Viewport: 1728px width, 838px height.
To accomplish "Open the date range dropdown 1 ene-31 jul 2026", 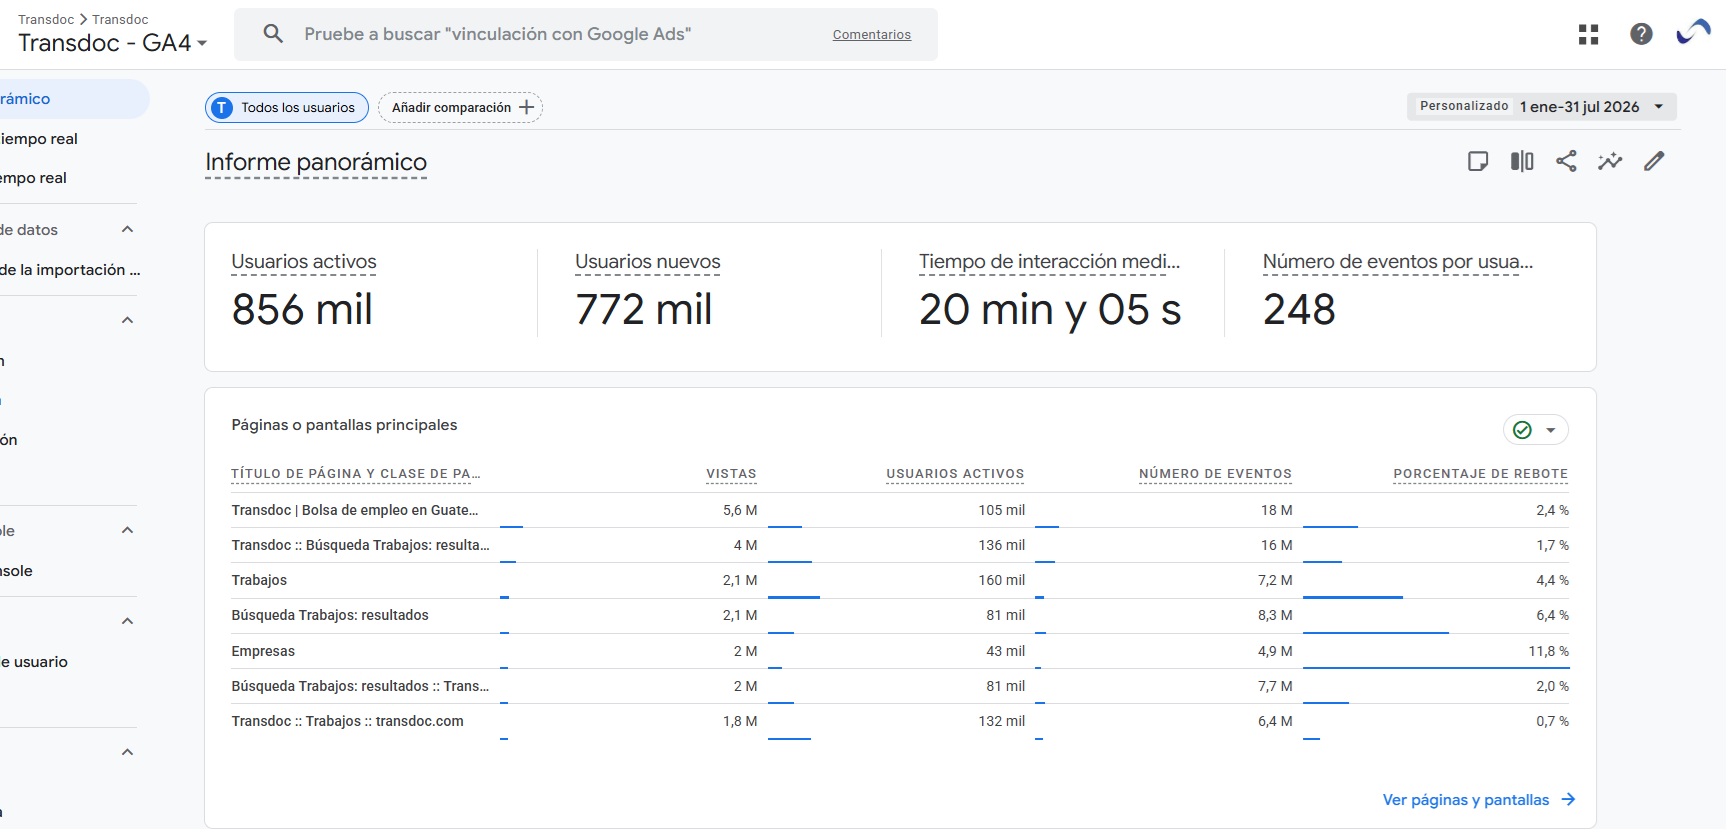I will 1542,107.
